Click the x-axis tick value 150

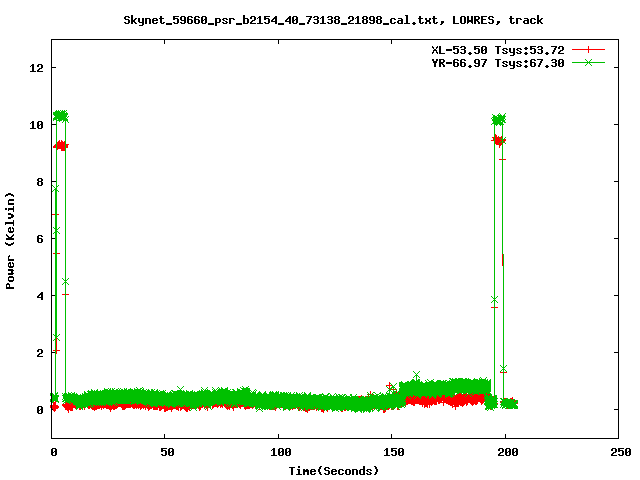click(x=393, y=452)
